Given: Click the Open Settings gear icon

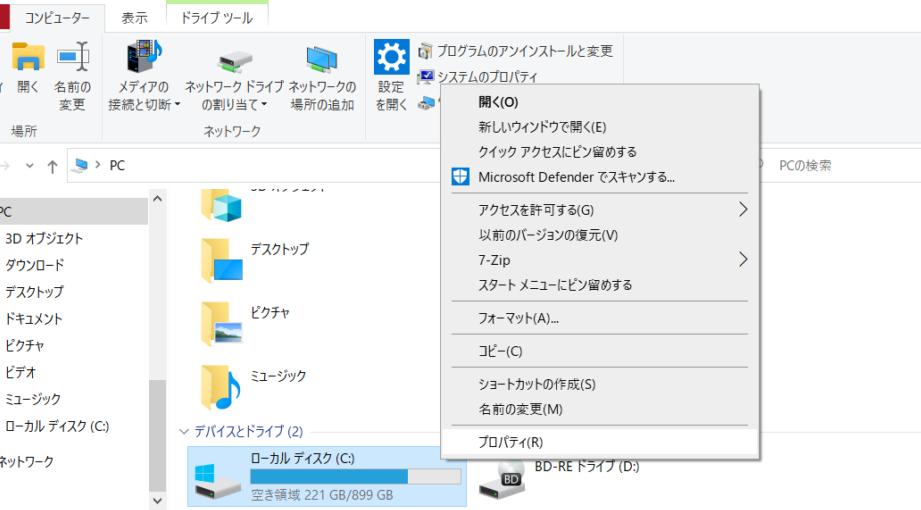Looking at the screenshot, I should point(391,57).
